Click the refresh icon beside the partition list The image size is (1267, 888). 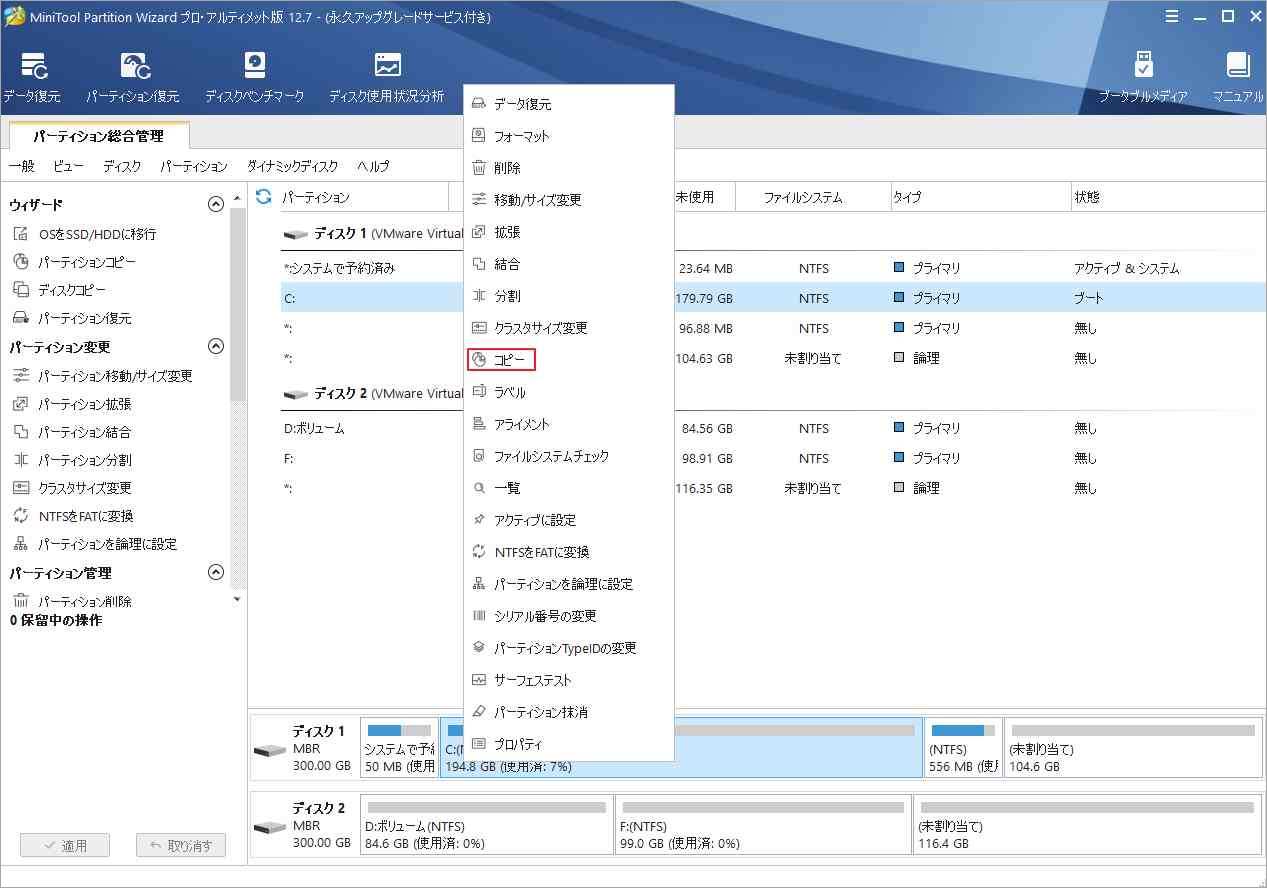[262, 197]
